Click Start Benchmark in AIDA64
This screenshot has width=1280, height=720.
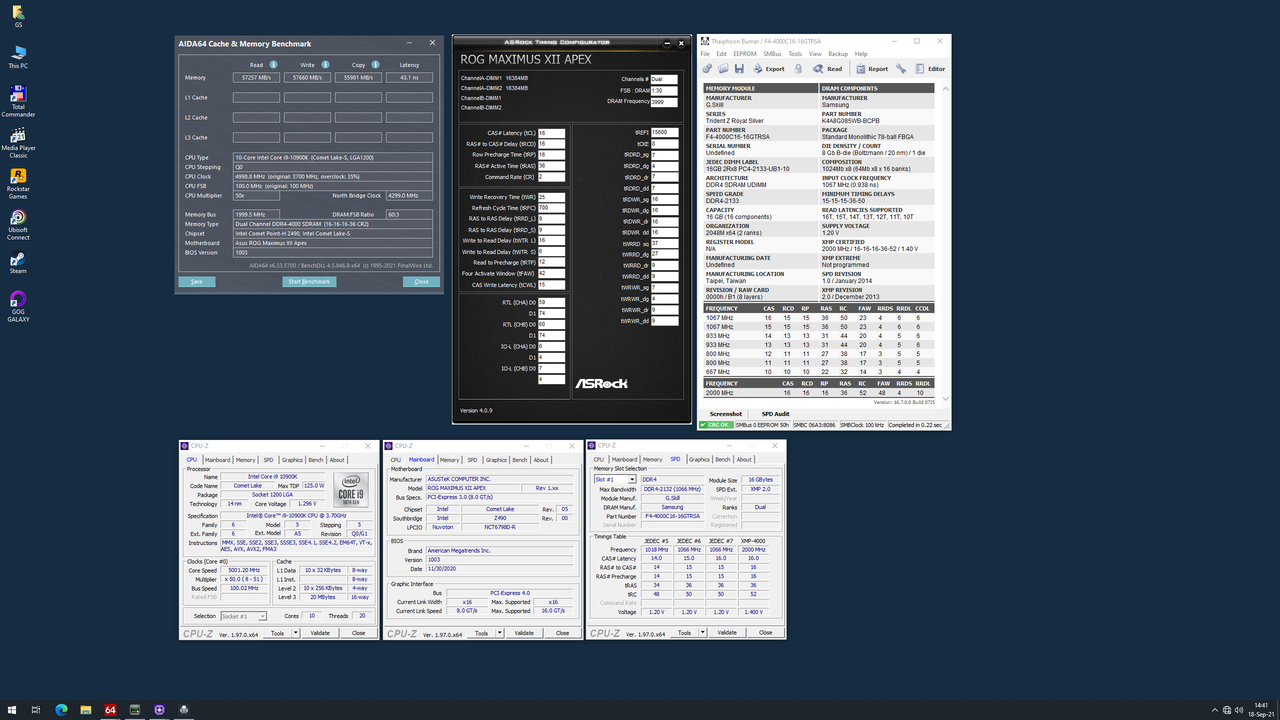click(x=309, y=281)
